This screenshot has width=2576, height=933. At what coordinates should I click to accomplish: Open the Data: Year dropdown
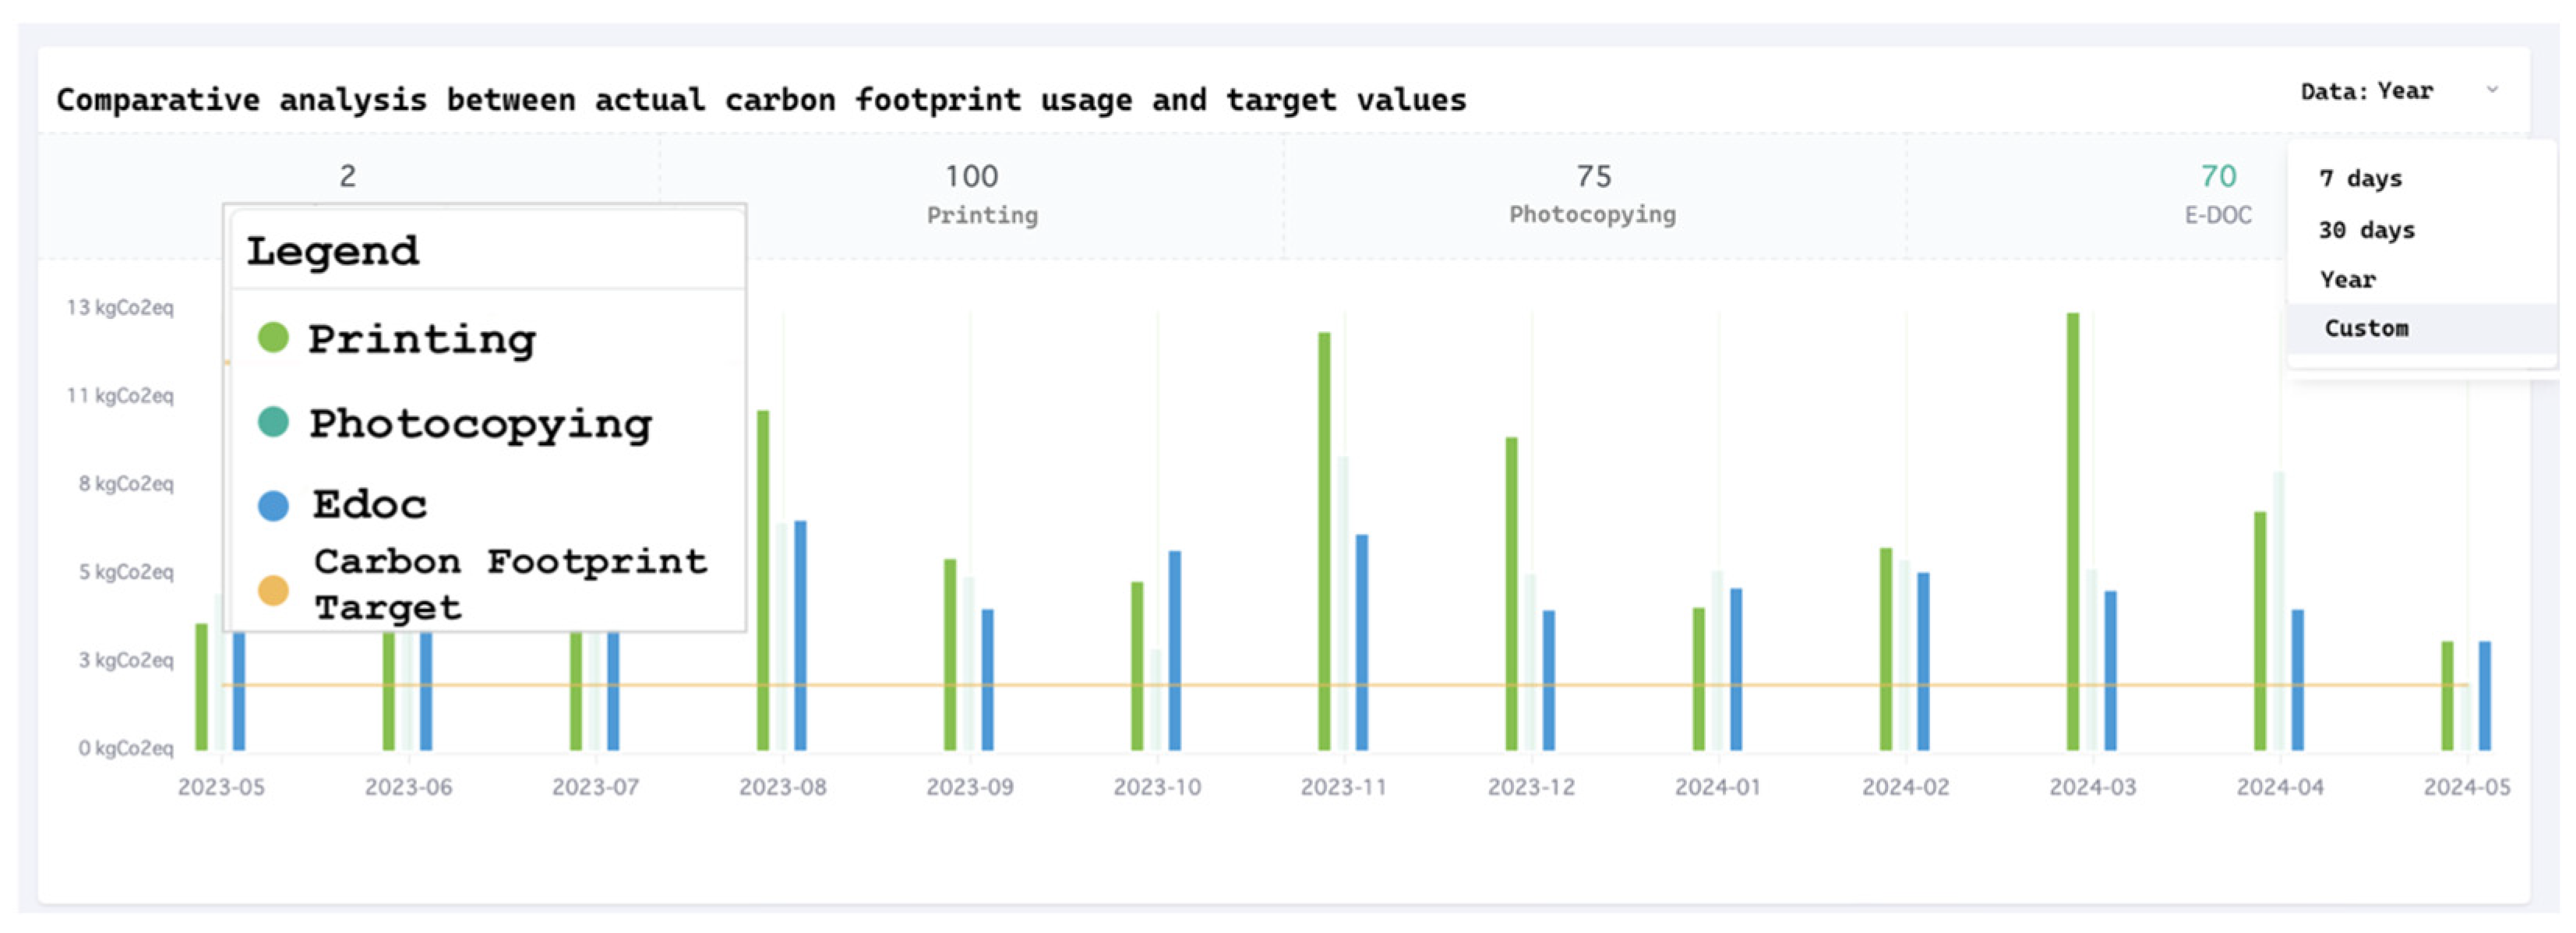click(2366, 92)
